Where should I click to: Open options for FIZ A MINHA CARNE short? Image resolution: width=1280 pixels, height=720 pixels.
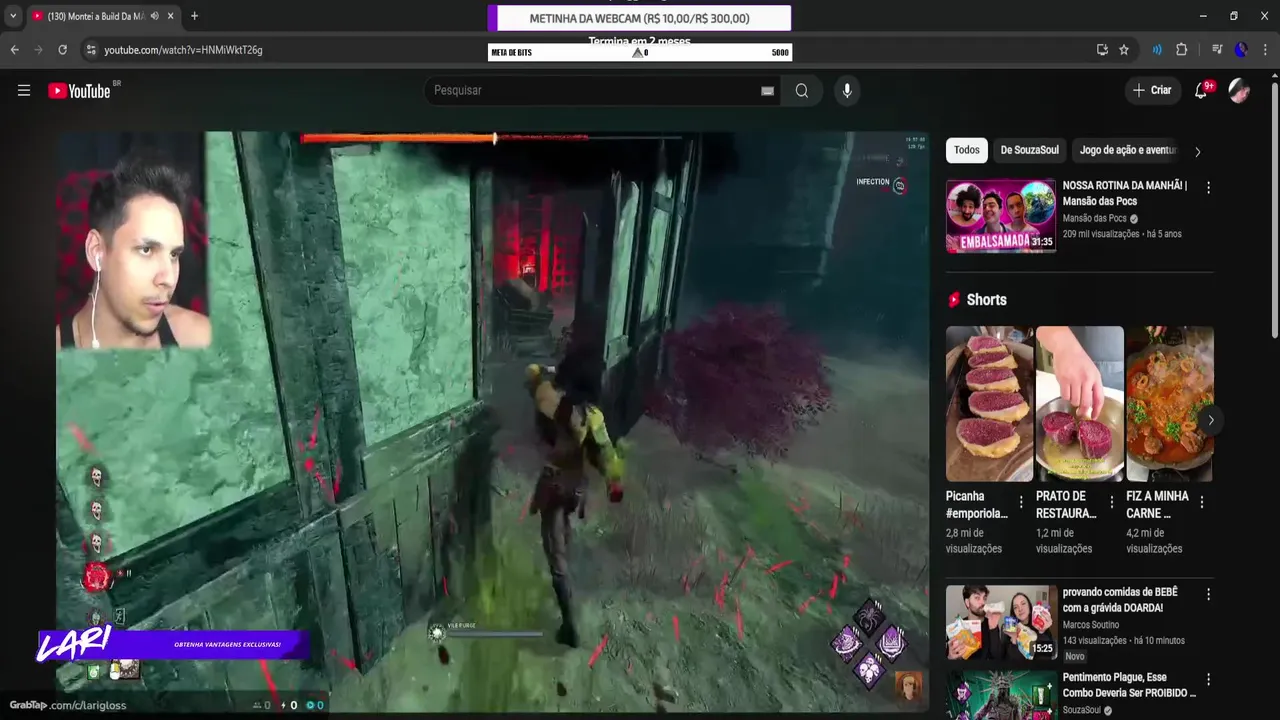1201,502
